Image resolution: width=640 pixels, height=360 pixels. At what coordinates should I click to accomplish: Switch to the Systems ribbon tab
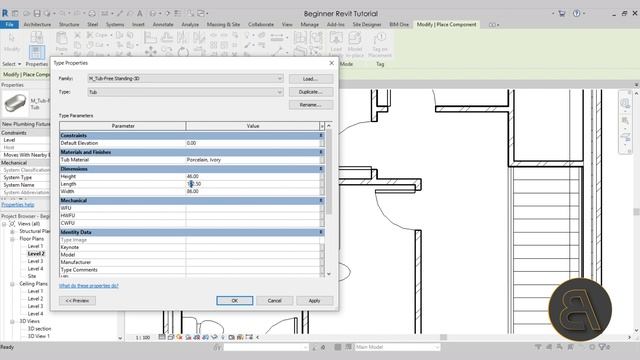[x=115, y=24]
